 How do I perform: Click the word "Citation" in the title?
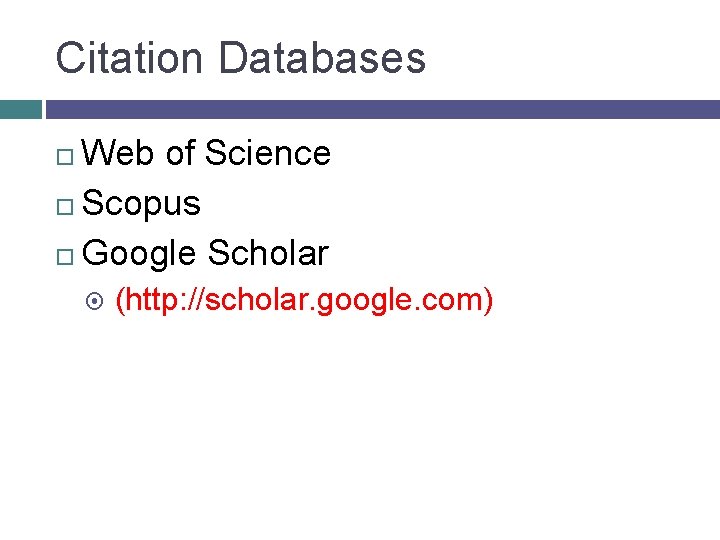131,58
